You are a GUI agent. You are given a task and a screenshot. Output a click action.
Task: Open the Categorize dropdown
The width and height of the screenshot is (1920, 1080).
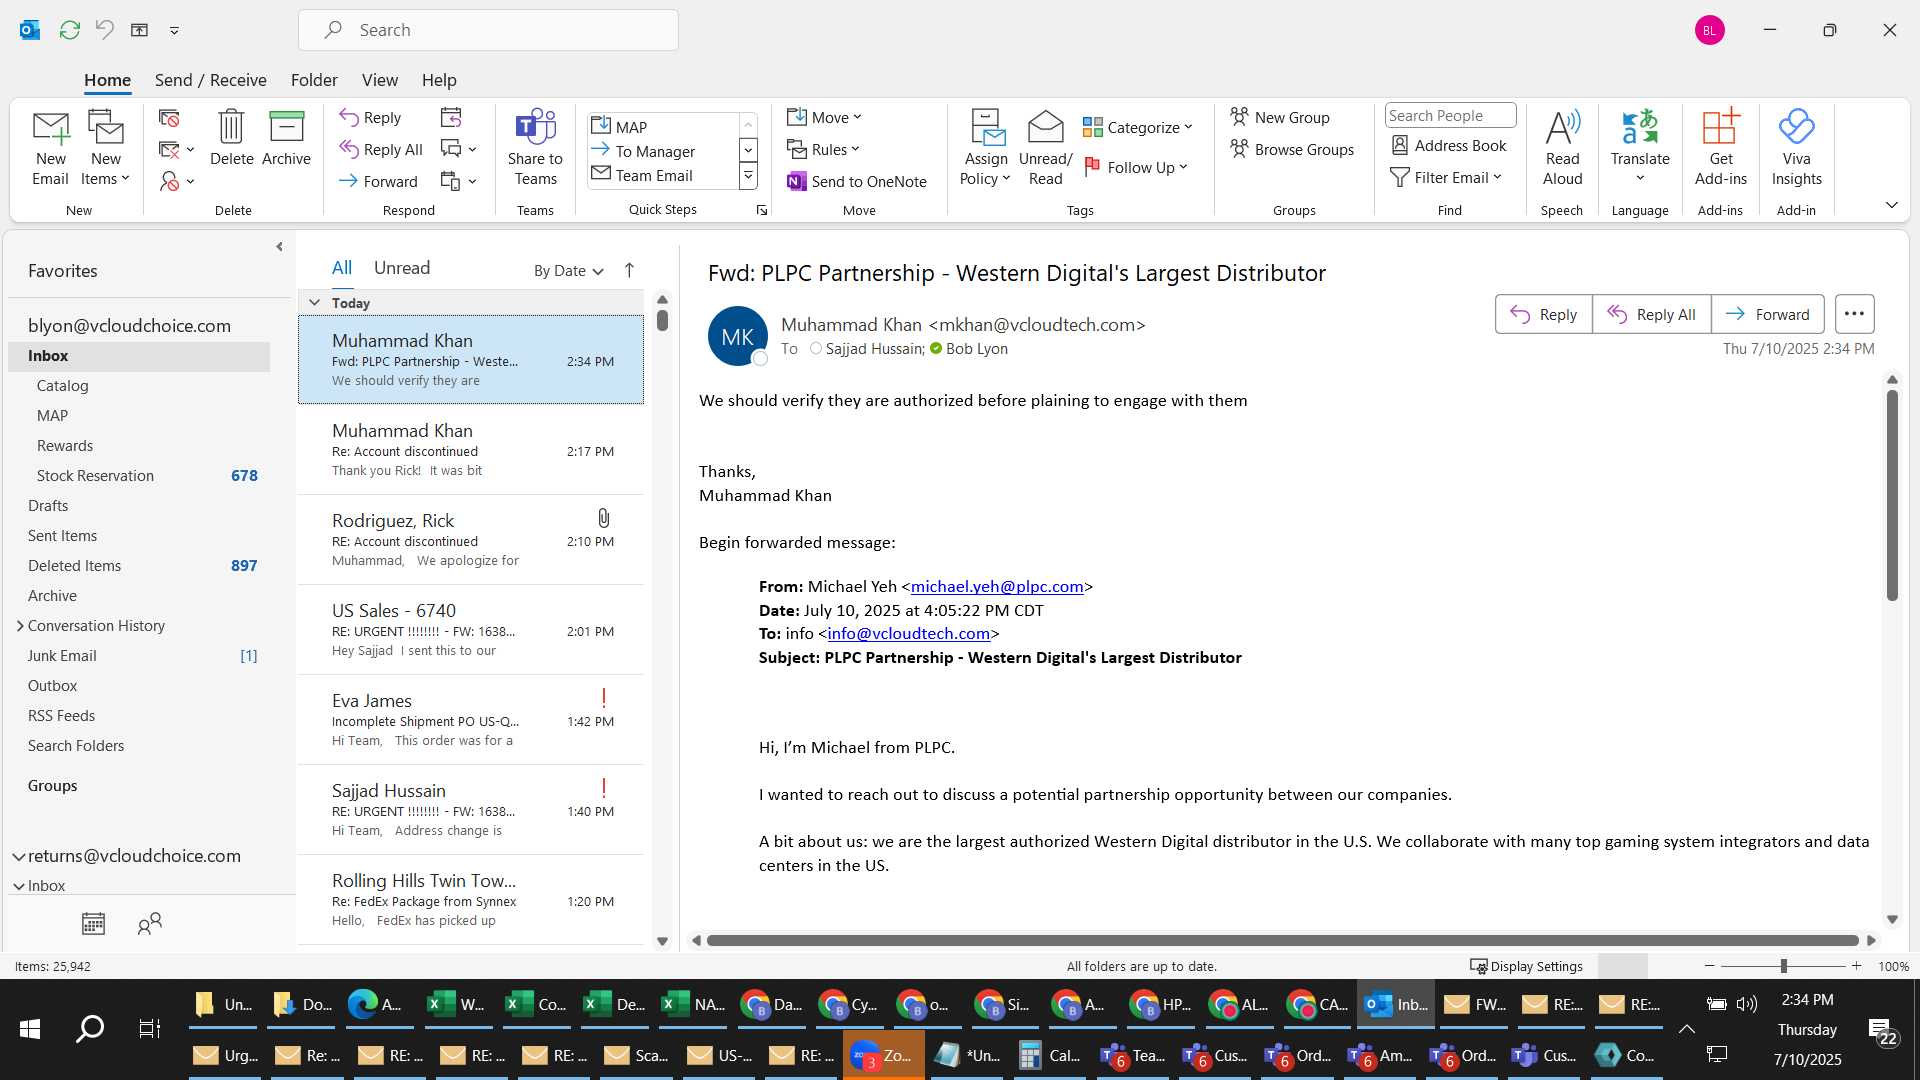(1138, 127)
